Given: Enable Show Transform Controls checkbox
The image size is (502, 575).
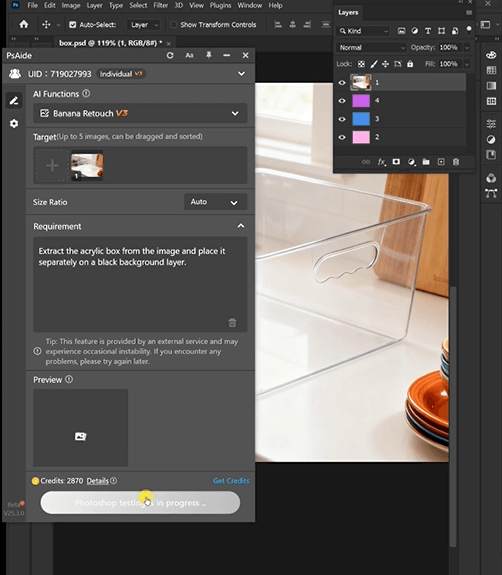Looking at the screenshot, I should tap(173, 25).
